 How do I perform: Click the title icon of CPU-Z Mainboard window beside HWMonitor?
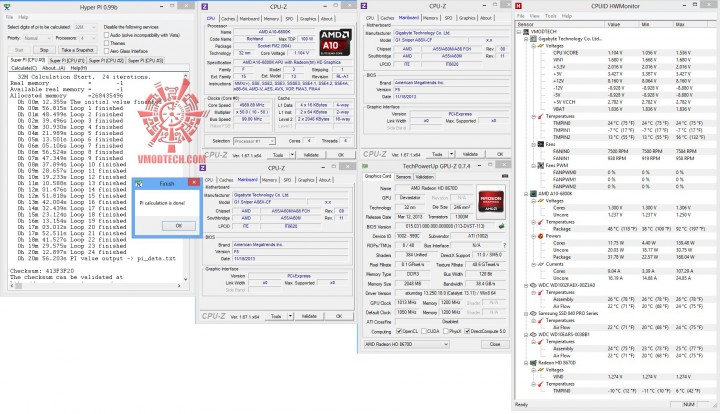tap(364, 6)
